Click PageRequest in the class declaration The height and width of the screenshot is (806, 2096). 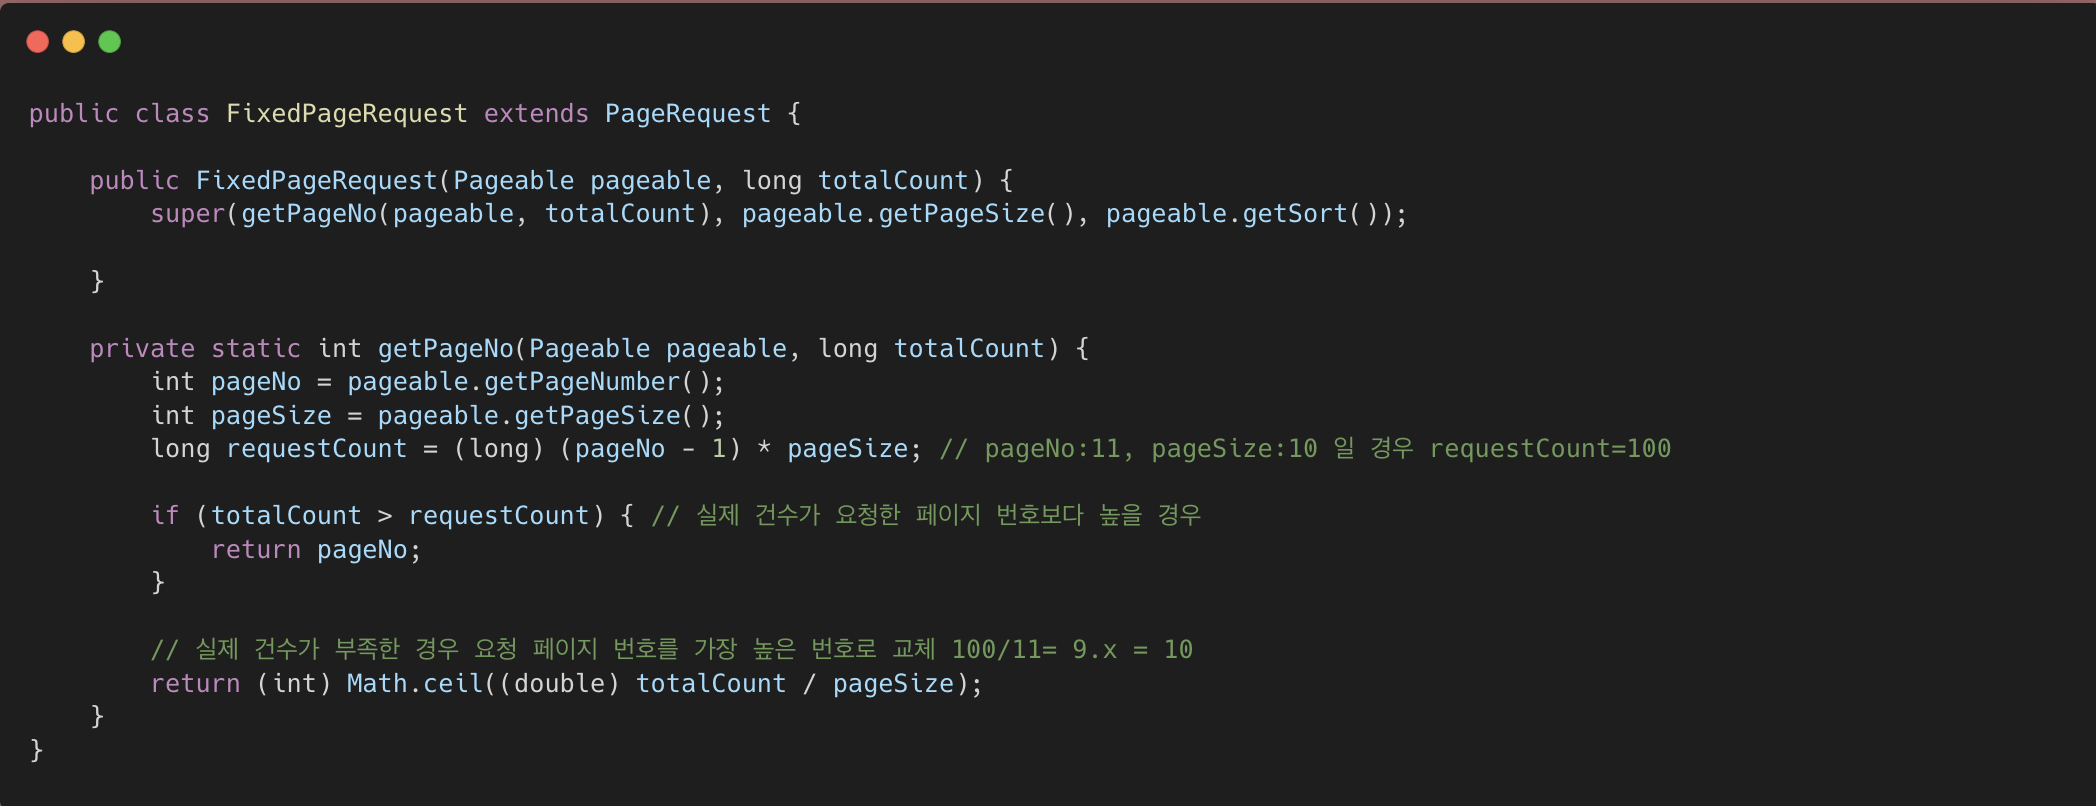tap(688, 114)
